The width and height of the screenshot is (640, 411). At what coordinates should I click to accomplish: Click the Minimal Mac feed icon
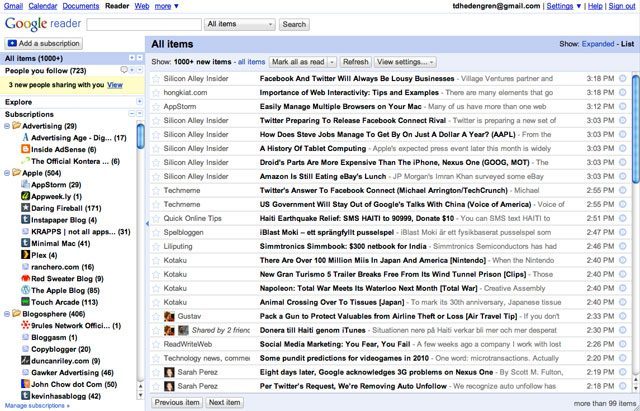click(25, 243)
